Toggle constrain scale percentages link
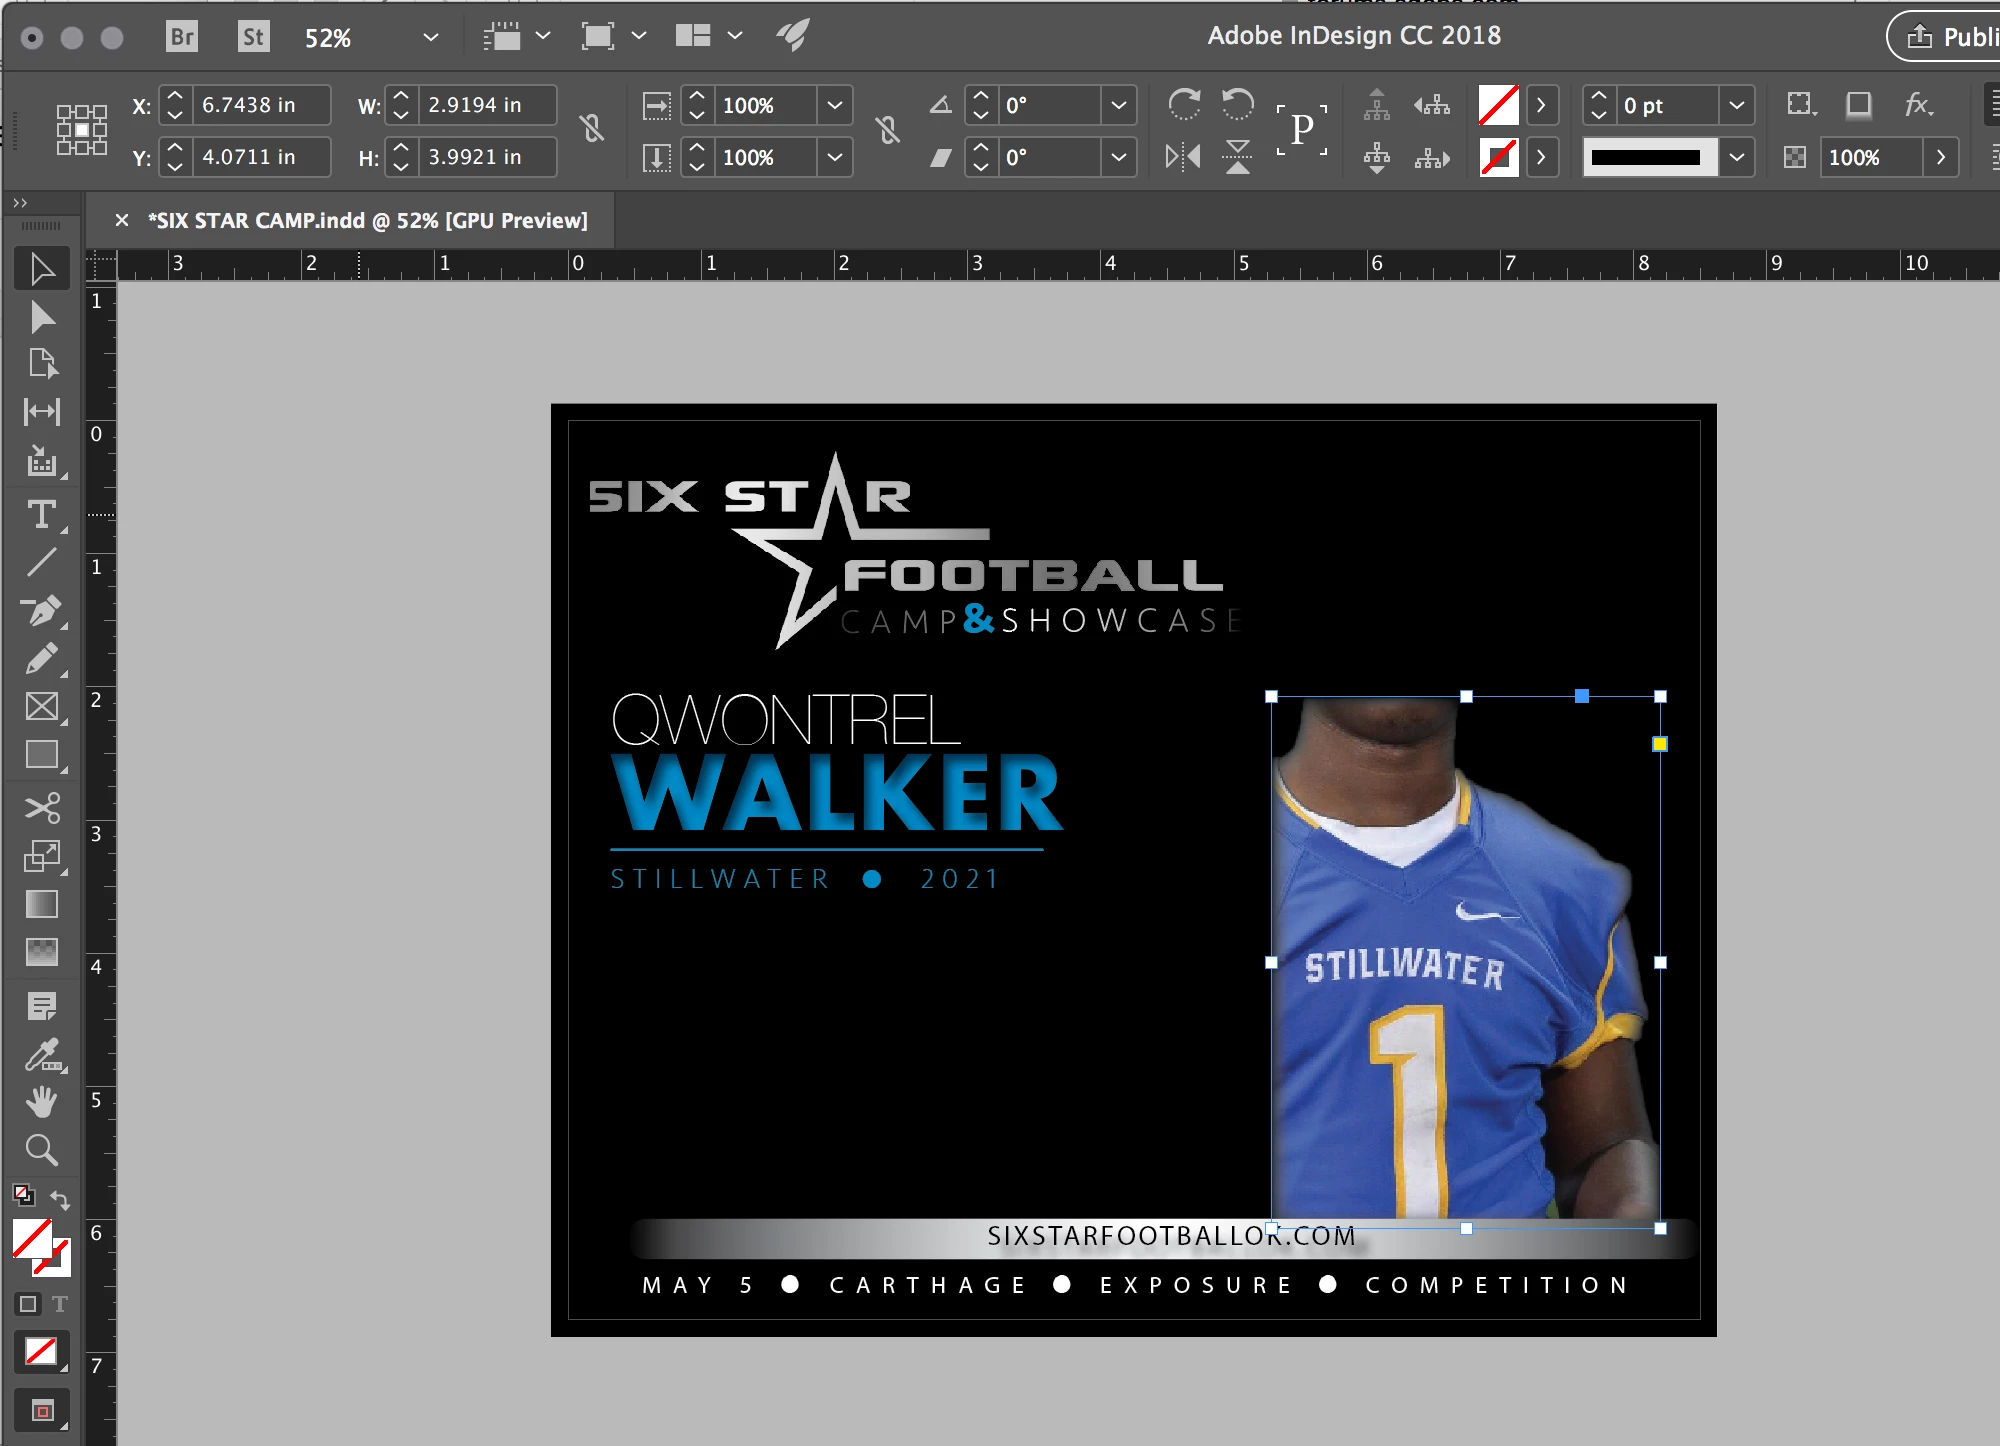 point(887,129)
